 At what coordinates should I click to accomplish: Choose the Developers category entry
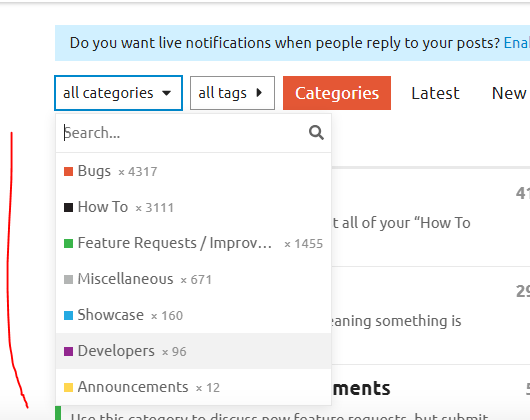(193, 351)
